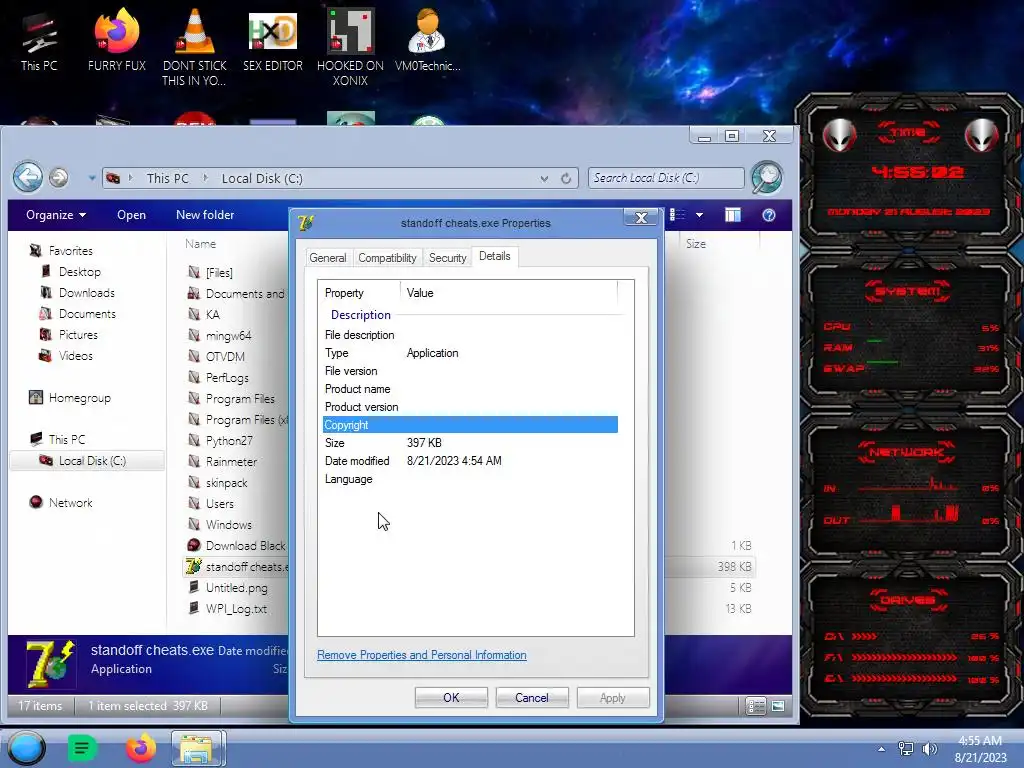The height and width of the screenshot is (768, 1024).
Task: Switch to the Security tab
Action: (447, 258)
